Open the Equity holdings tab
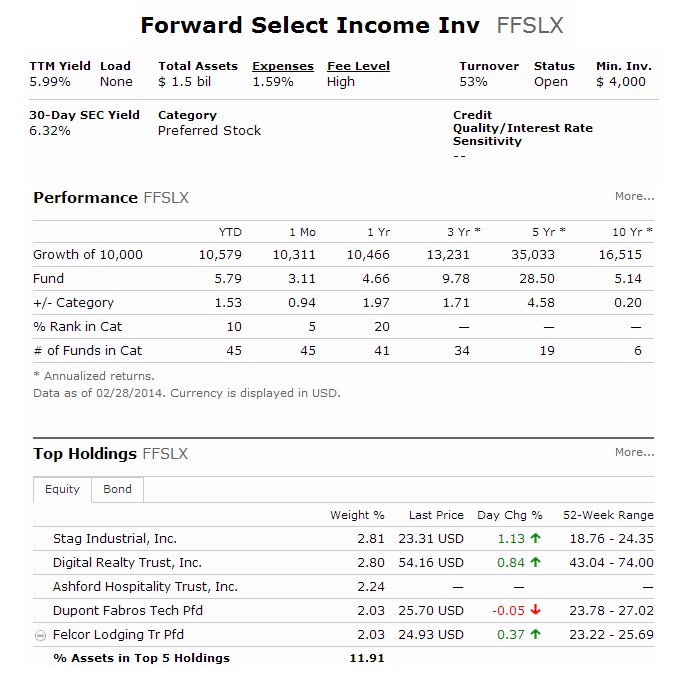This screenshot has width=700, height=689. (62, 489)
